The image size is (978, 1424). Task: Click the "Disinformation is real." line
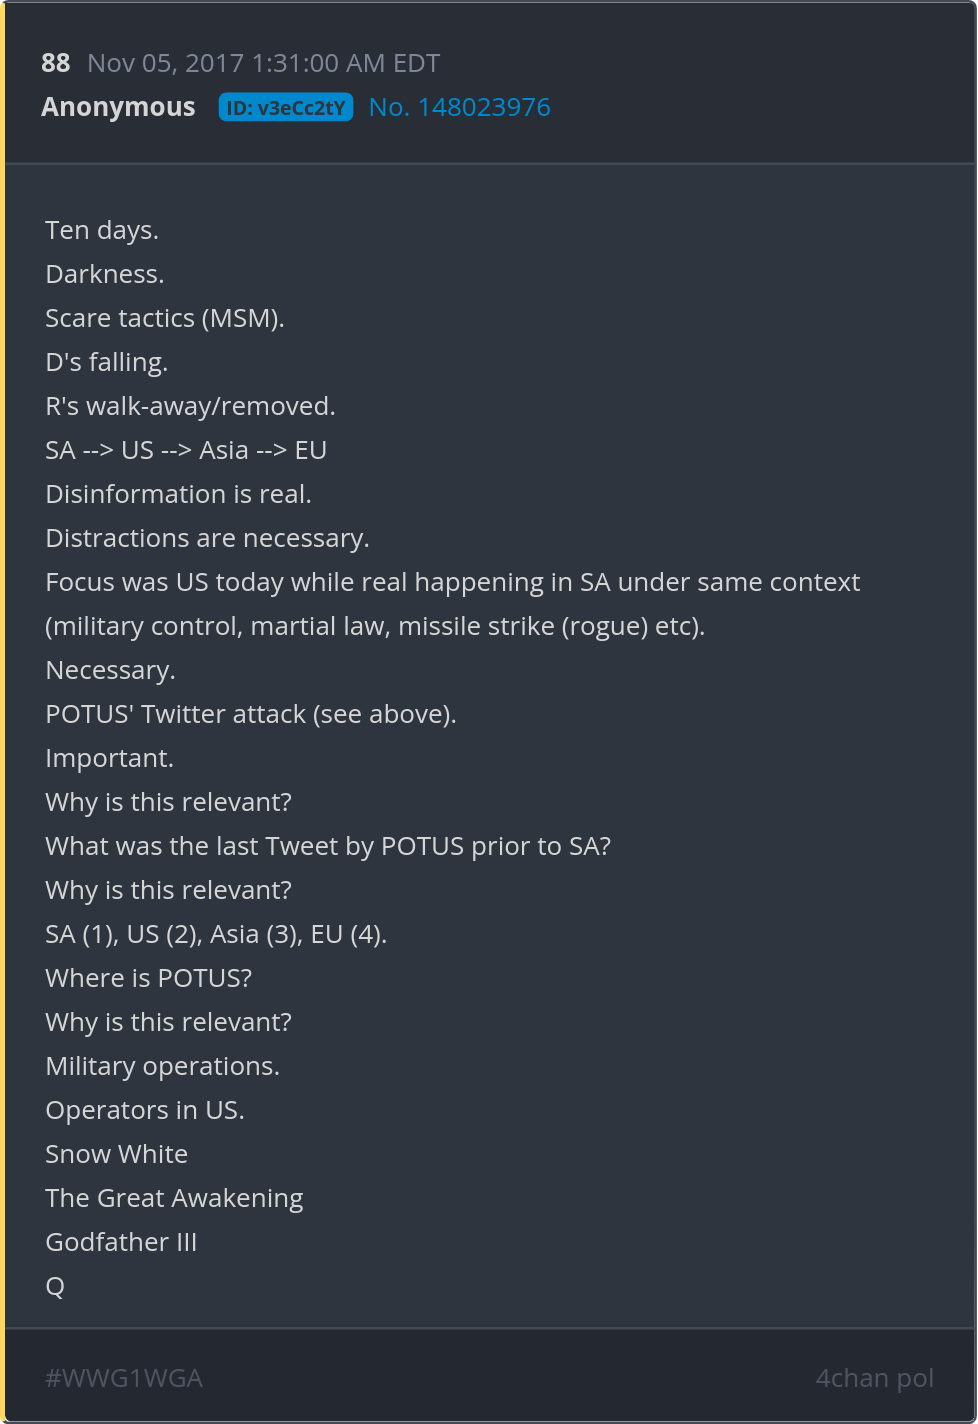tap(178, 494)
